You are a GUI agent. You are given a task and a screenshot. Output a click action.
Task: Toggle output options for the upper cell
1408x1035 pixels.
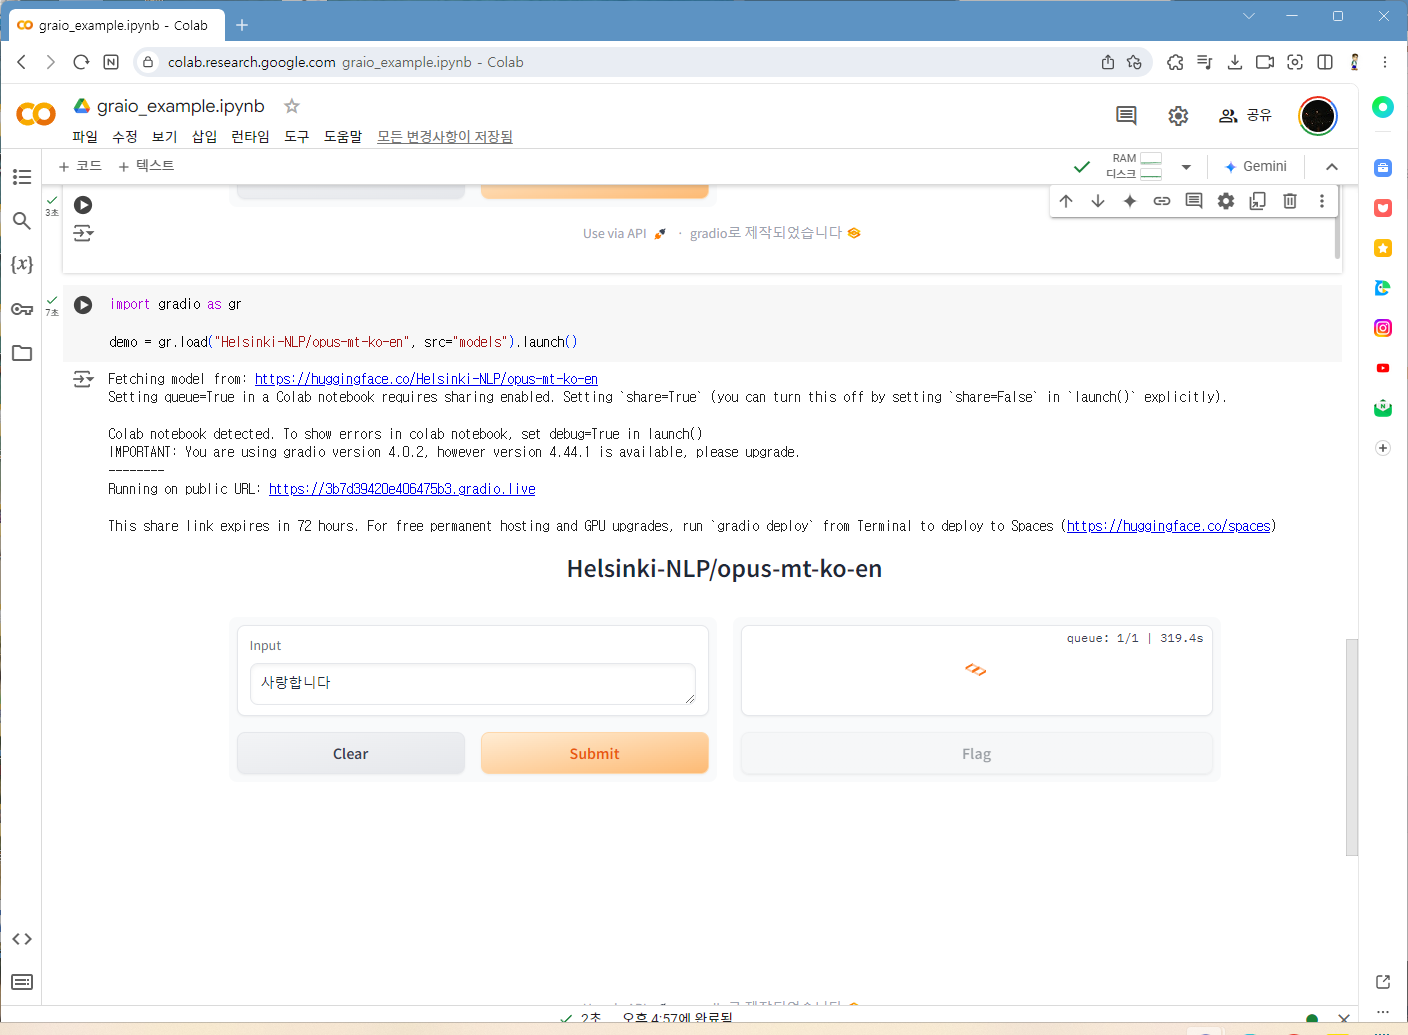click(x=83, y=233)
